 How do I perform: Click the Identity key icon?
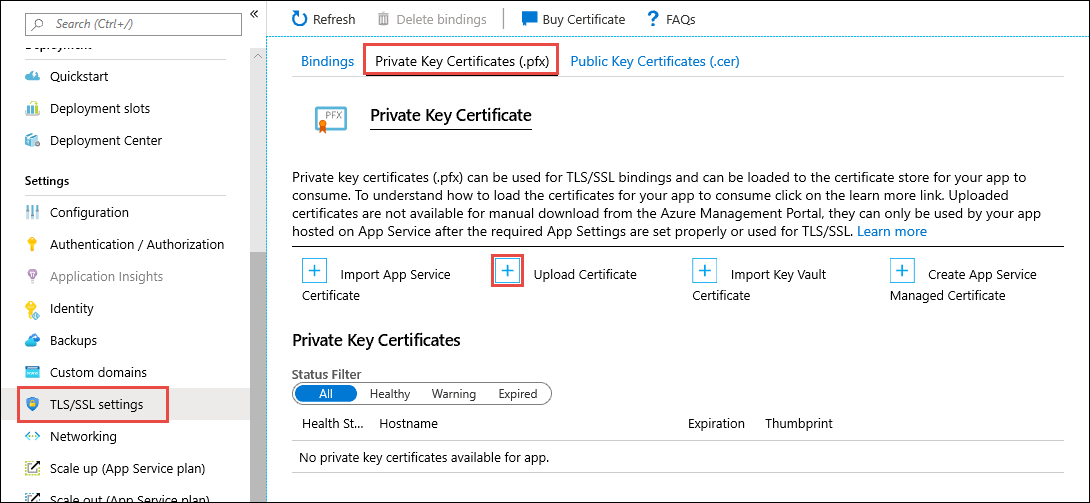click(32, 309)
